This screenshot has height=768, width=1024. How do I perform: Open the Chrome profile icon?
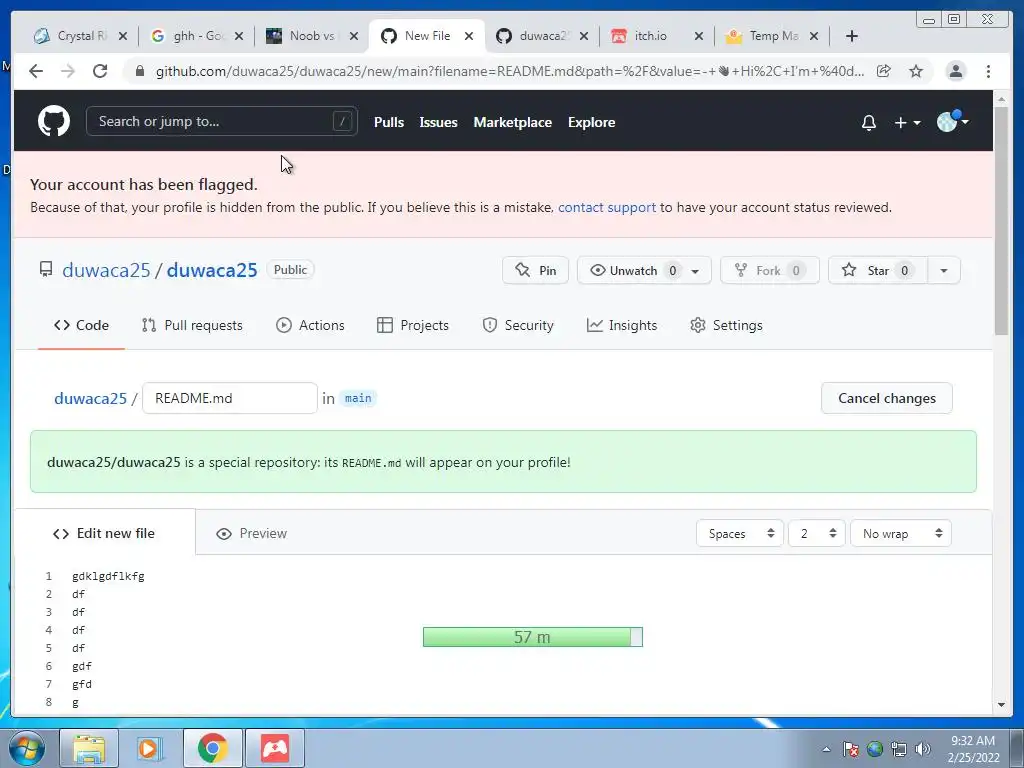pos(955,71)
